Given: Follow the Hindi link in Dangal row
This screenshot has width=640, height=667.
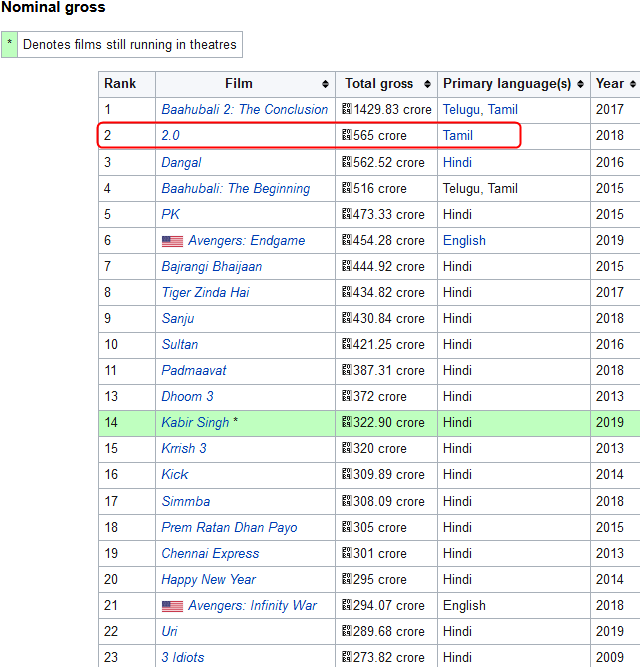Looking at the screenshot, I should (x=458, y=162).
